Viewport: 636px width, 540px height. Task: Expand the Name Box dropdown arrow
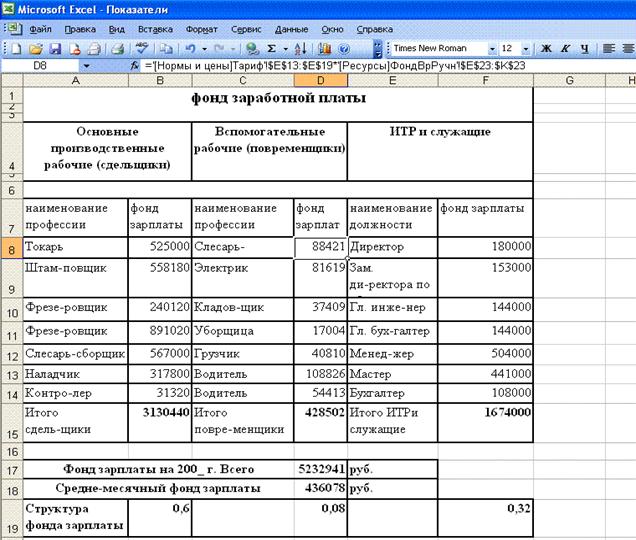click(86, 65)
